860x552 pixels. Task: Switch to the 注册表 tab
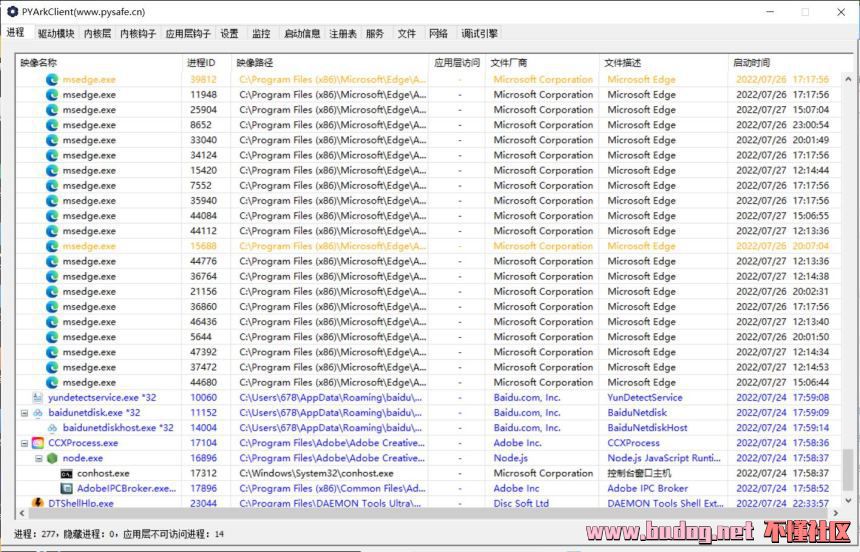343,33
